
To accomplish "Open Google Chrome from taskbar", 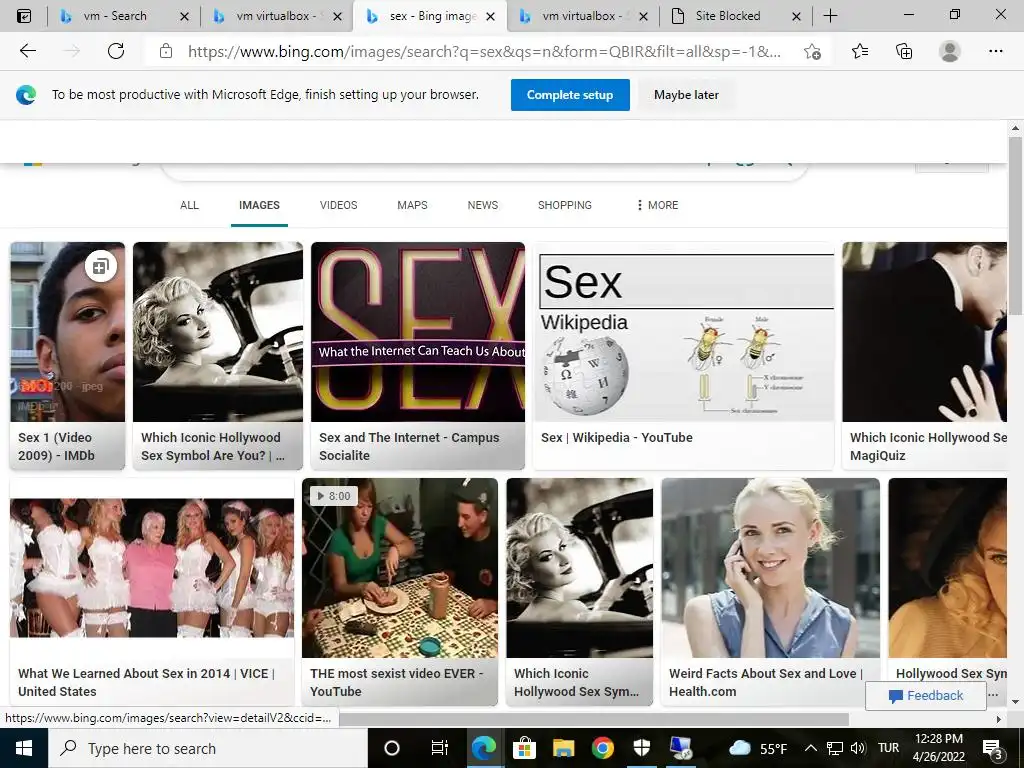I will pos(603,748).
